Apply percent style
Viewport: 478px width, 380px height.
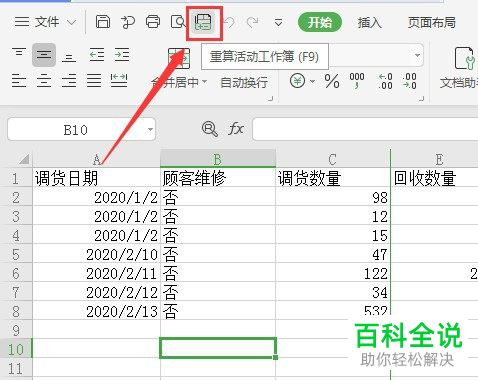tap(332, 81)
